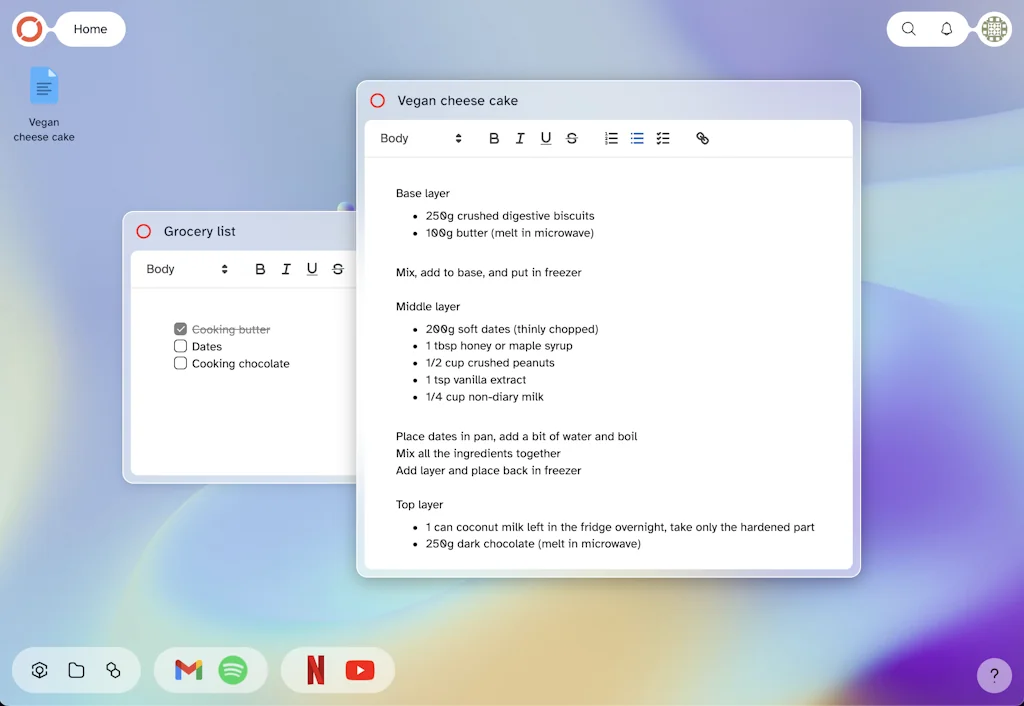Check the Dates item
The height and width of the screenshot is (706, 1024).
[181, 346]
